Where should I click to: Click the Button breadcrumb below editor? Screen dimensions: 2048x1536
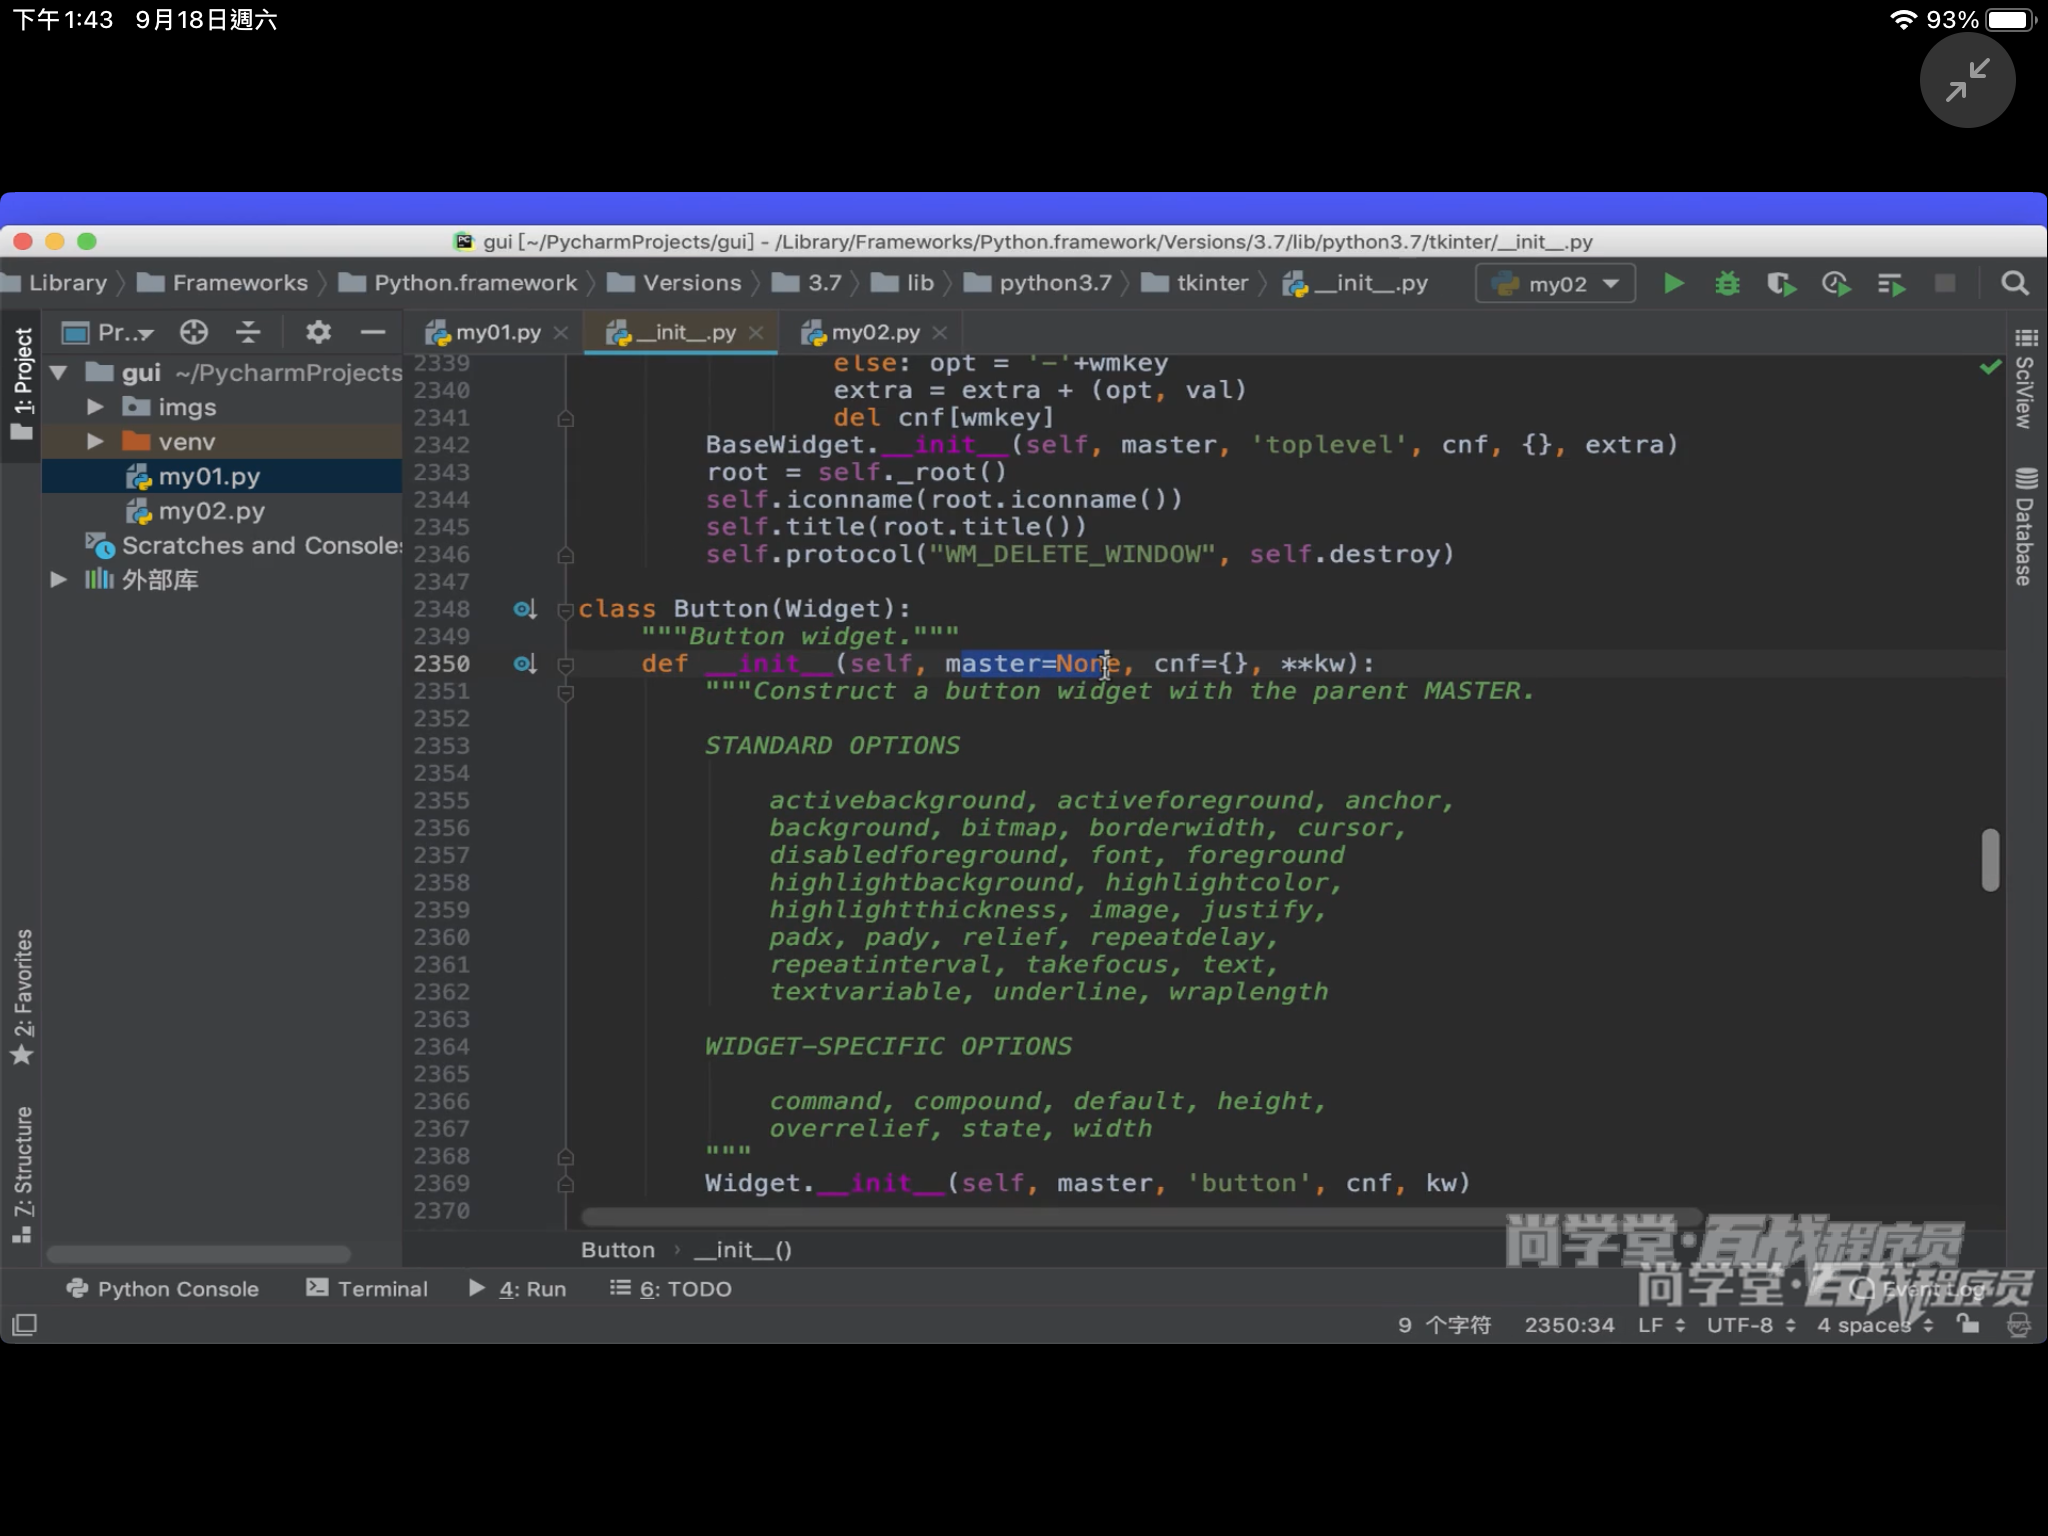pos(618,1250)
